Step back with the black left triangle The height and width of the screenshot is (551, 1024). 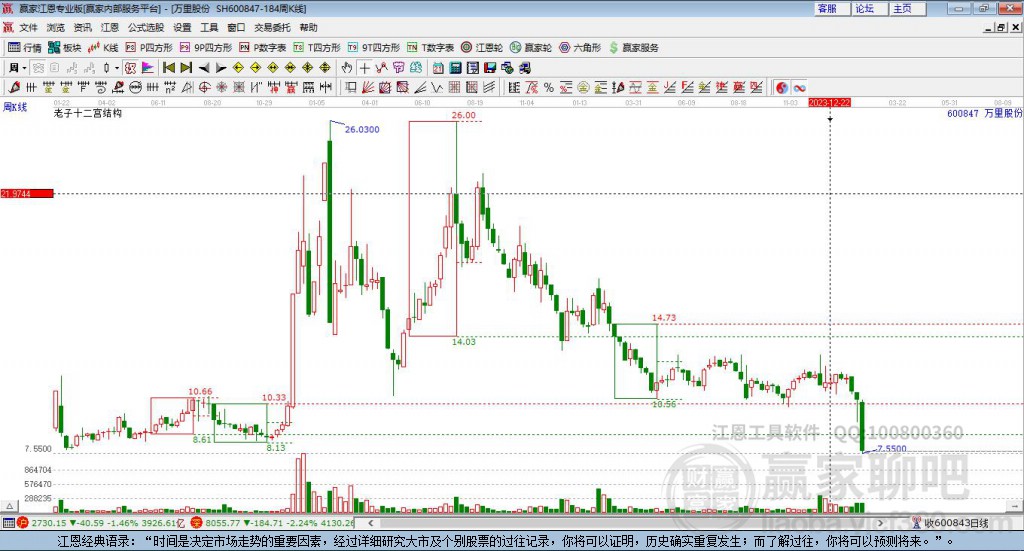tap(204, 68)
